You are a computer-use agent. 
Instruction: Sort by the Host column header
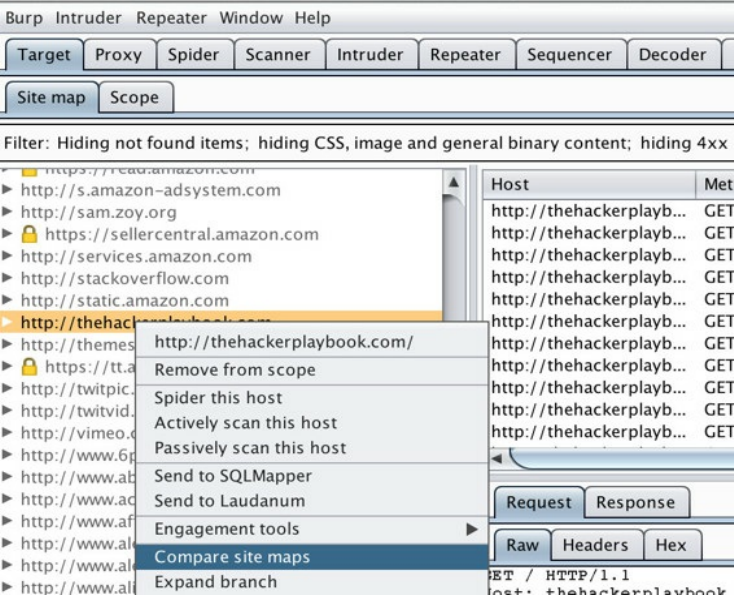[x=589, y=184]
